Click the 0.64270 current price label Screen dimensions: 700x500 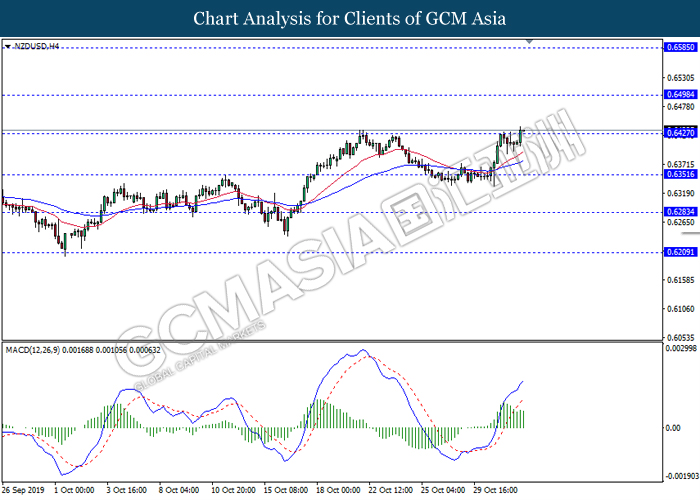click(680, 133)
